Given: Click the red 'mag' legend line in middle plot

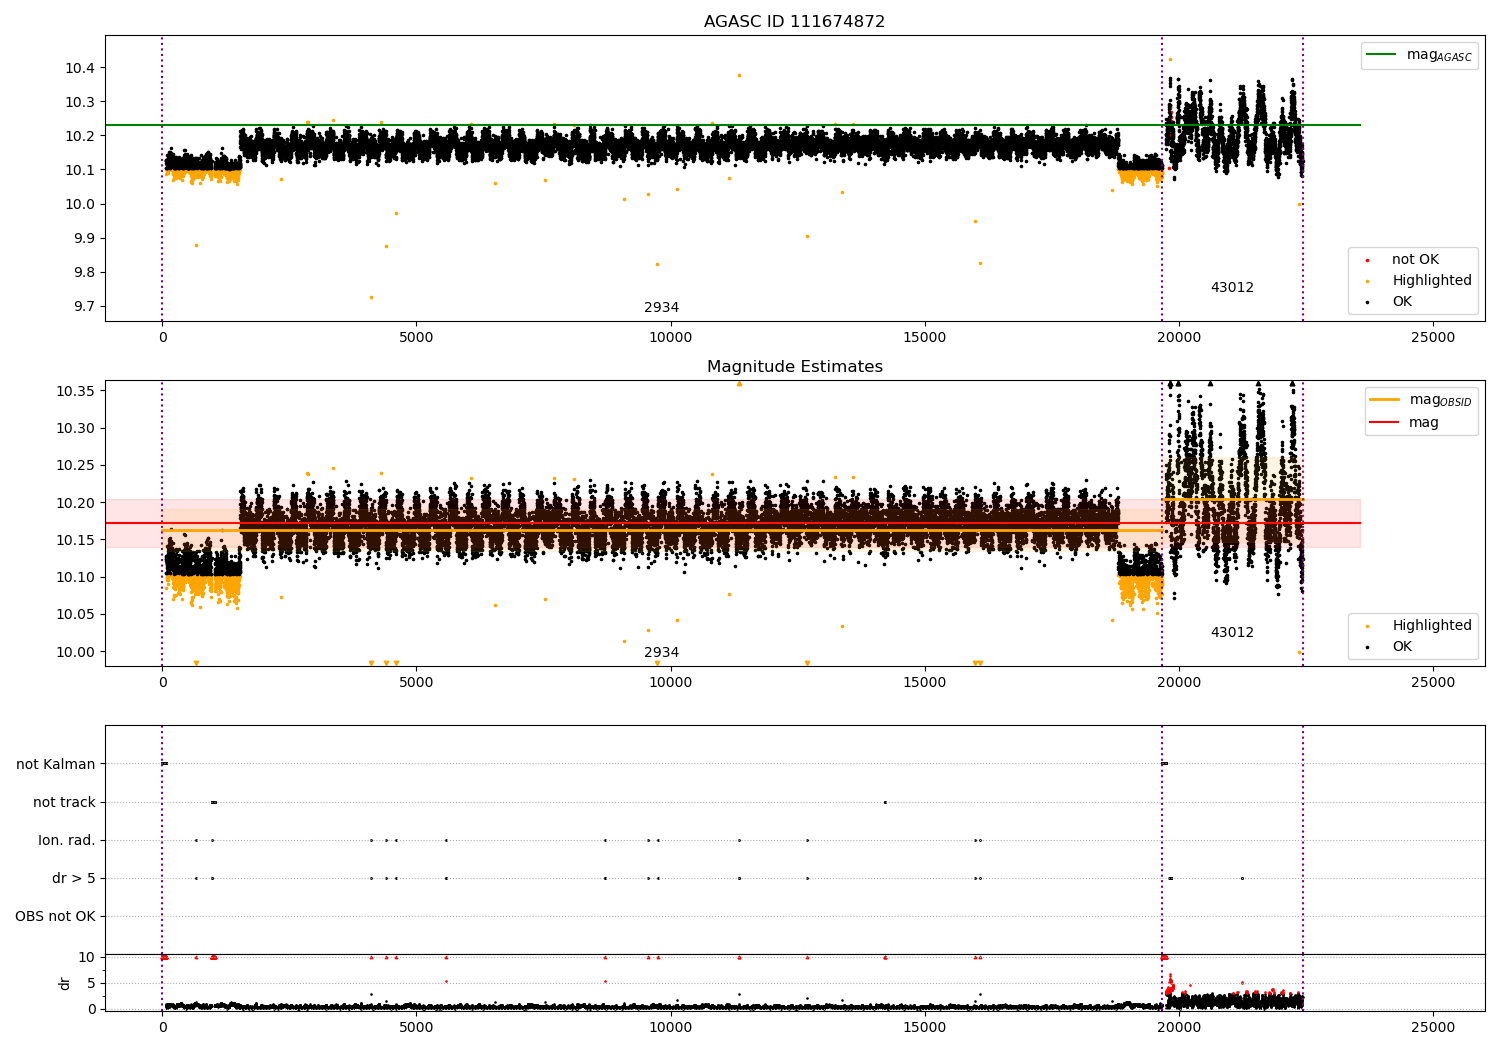Looking at the screenshot, I should (1385, 423).
